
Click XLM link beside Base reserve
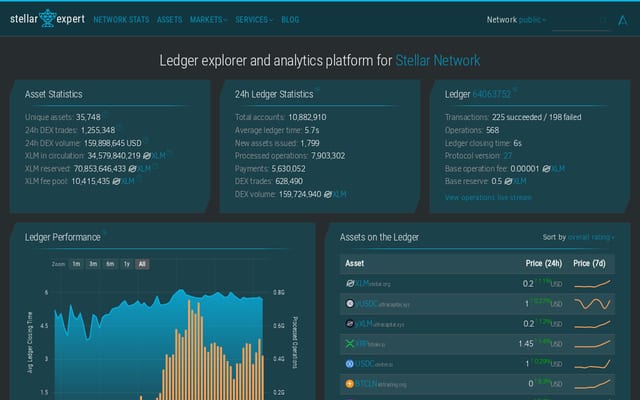(520, 181)
